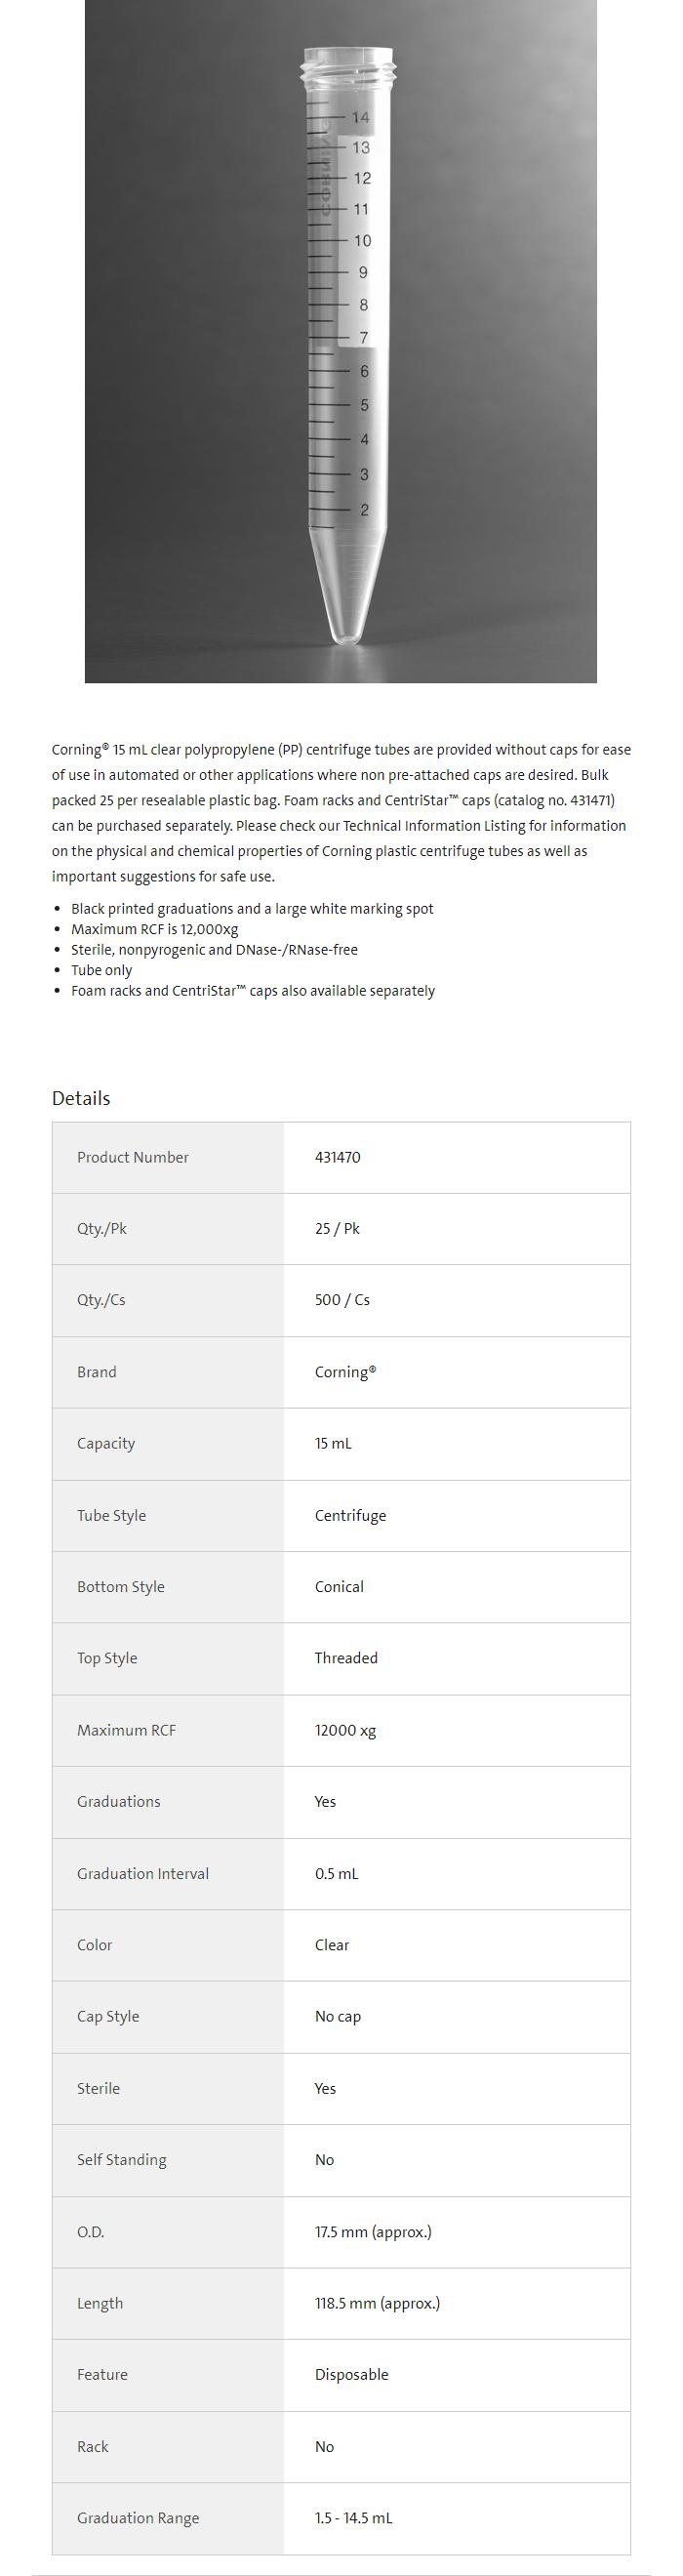Click the Qty./Pk value 25 / Pk
The image size is (683, 2576).
[337, 1228]
